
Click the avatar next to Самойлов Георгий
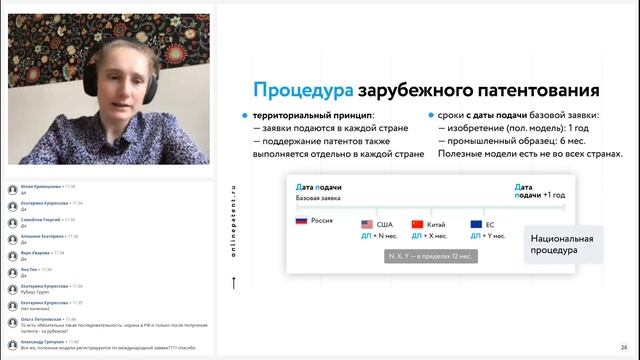point(13,223)
